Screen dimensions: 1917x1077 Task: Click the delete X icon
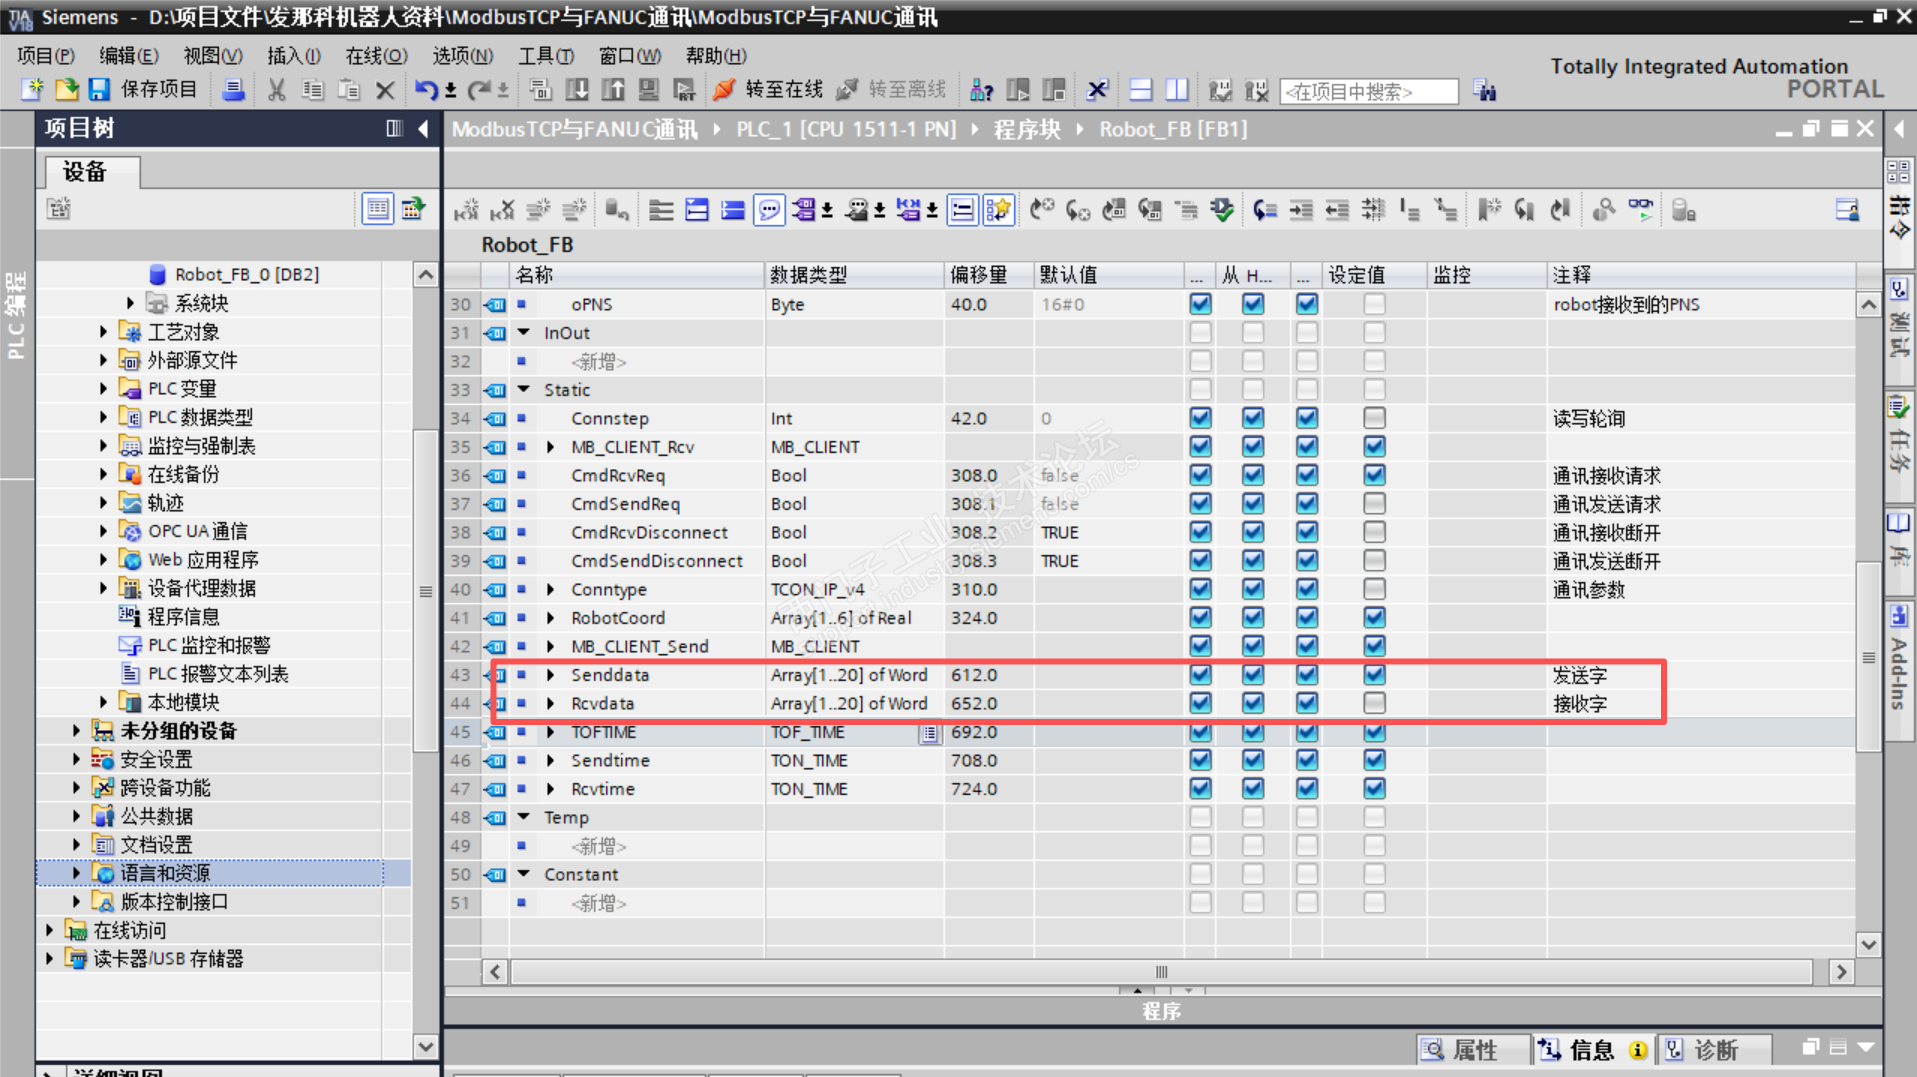[385, 91]
